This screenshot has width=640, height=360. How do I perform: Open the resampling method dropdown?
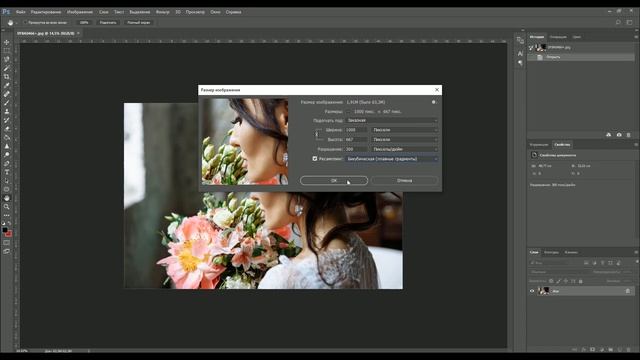[x=392, y=159]
